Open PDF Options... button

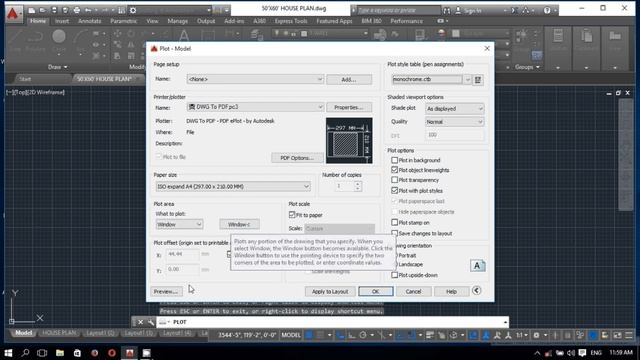297,158
